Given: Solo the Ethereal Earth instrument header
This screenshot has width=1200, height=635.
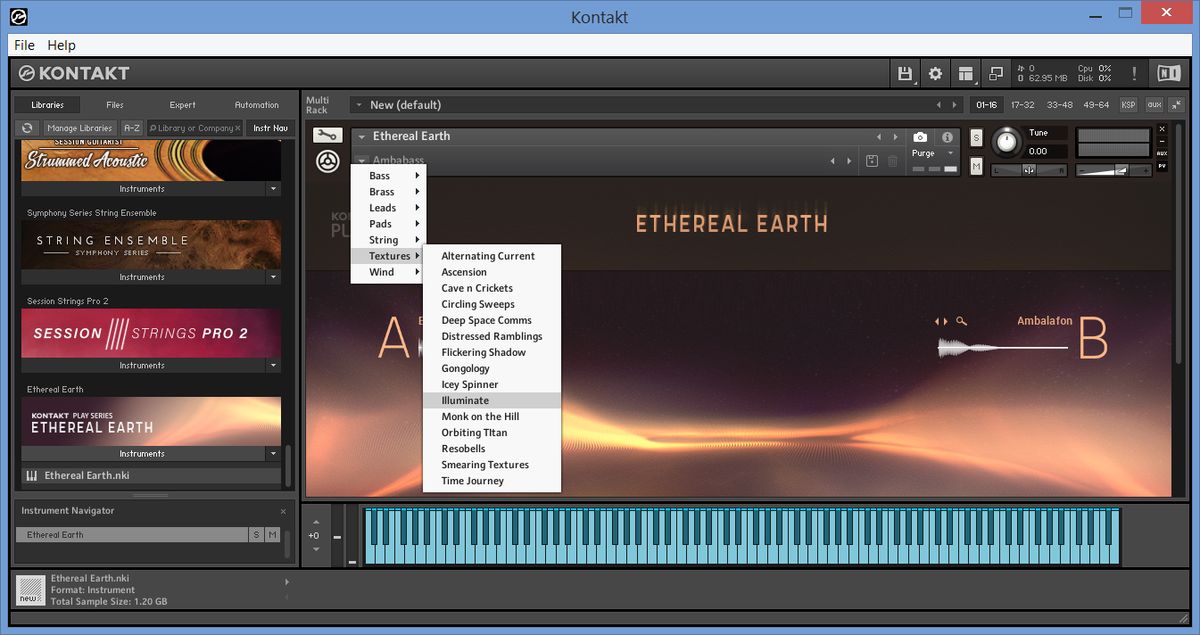Looking at the screenshot, I should 976,137.
